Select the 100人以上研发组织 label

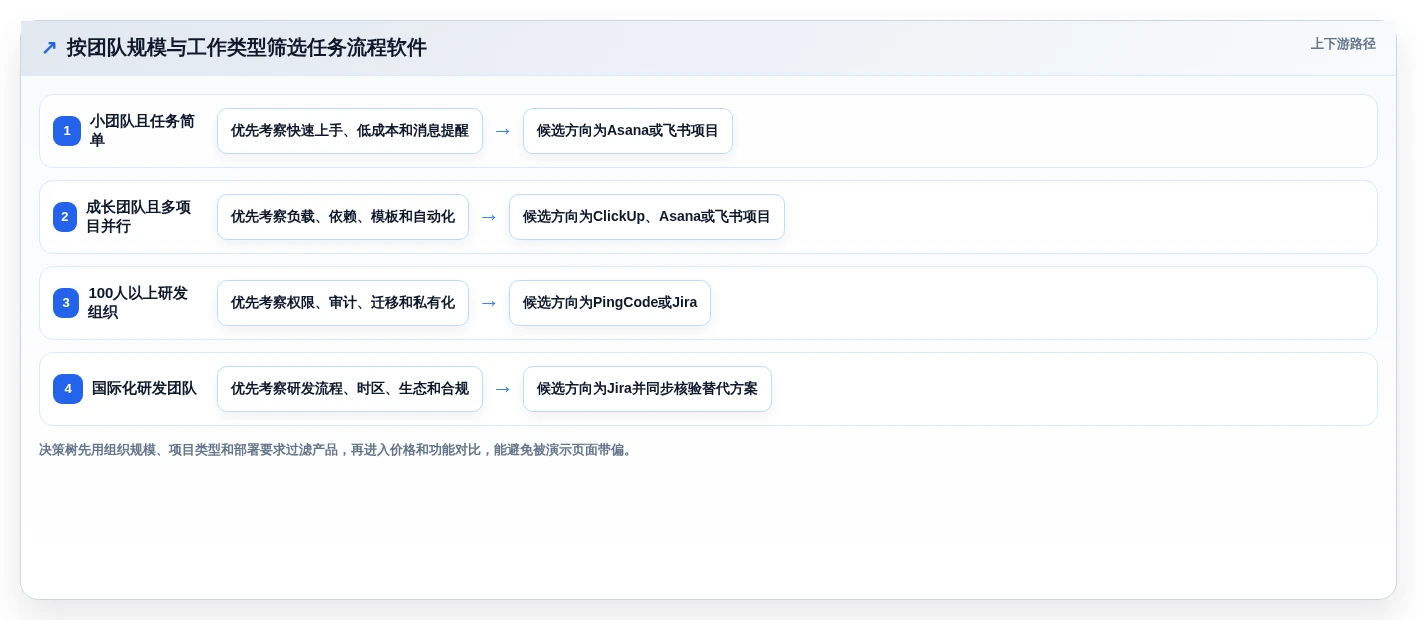pyautogui.click(x=138, y=303)
